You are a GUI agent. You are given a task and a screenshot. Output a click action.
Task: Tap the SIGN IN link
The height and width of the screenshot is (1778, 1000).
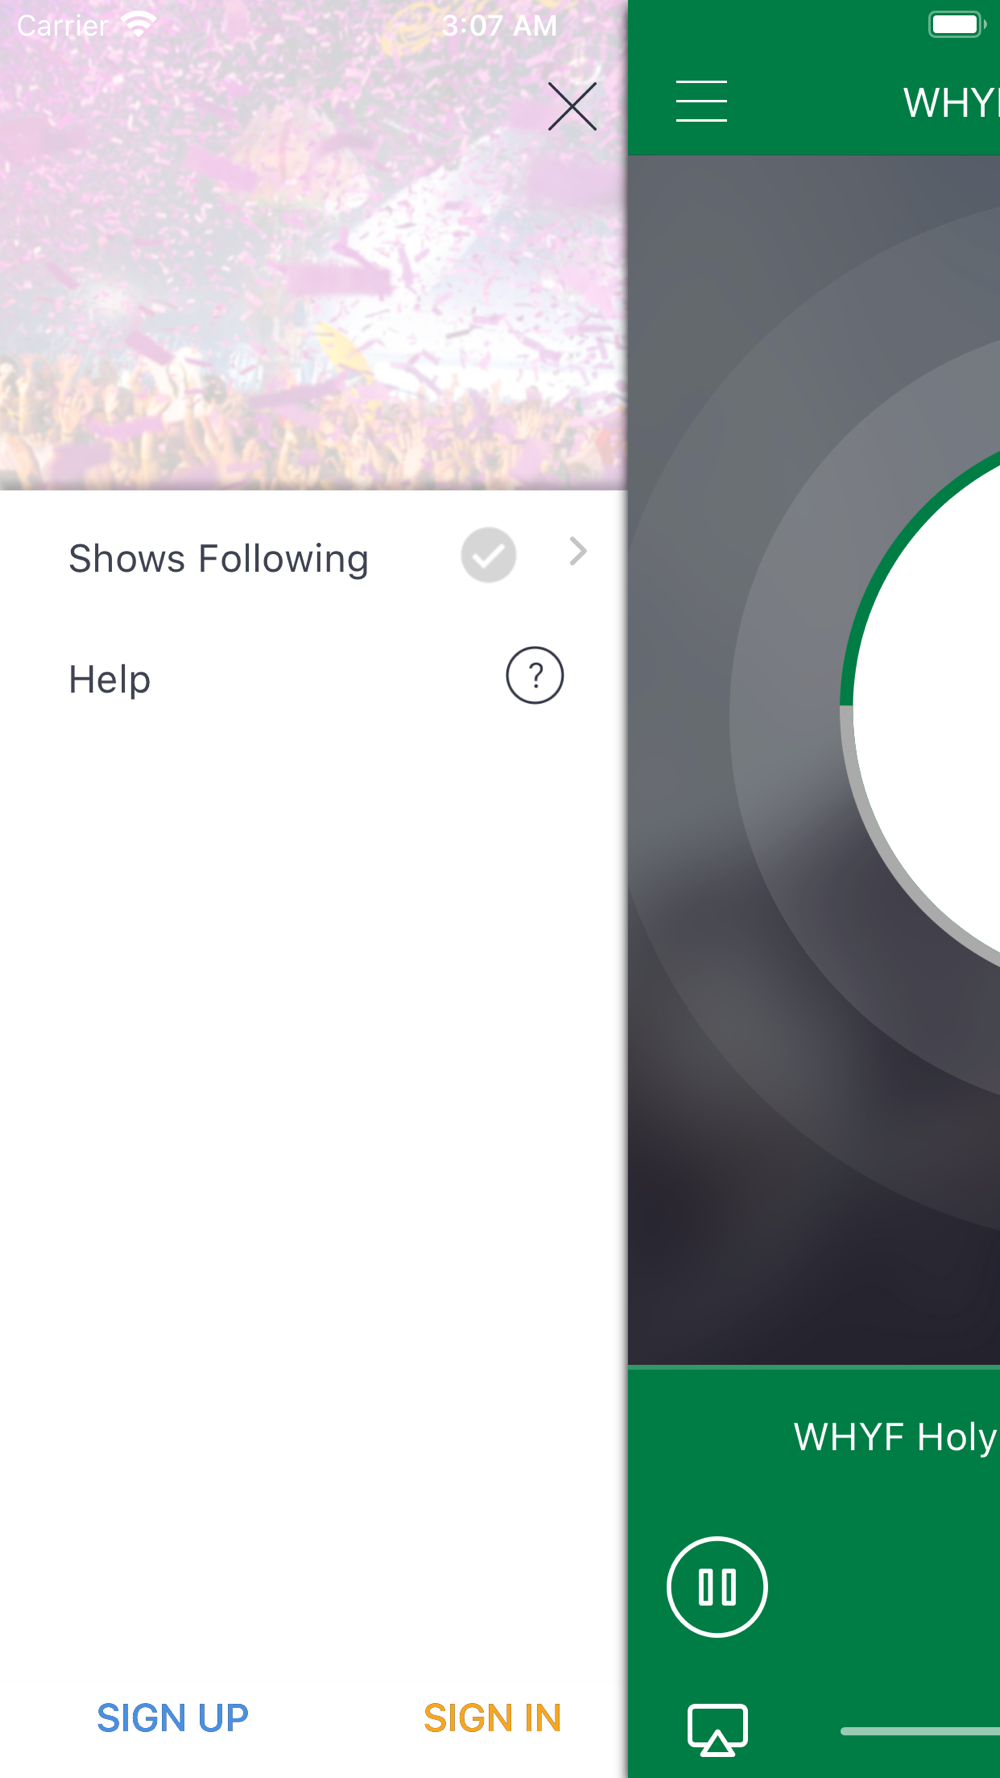[492, 1718]
